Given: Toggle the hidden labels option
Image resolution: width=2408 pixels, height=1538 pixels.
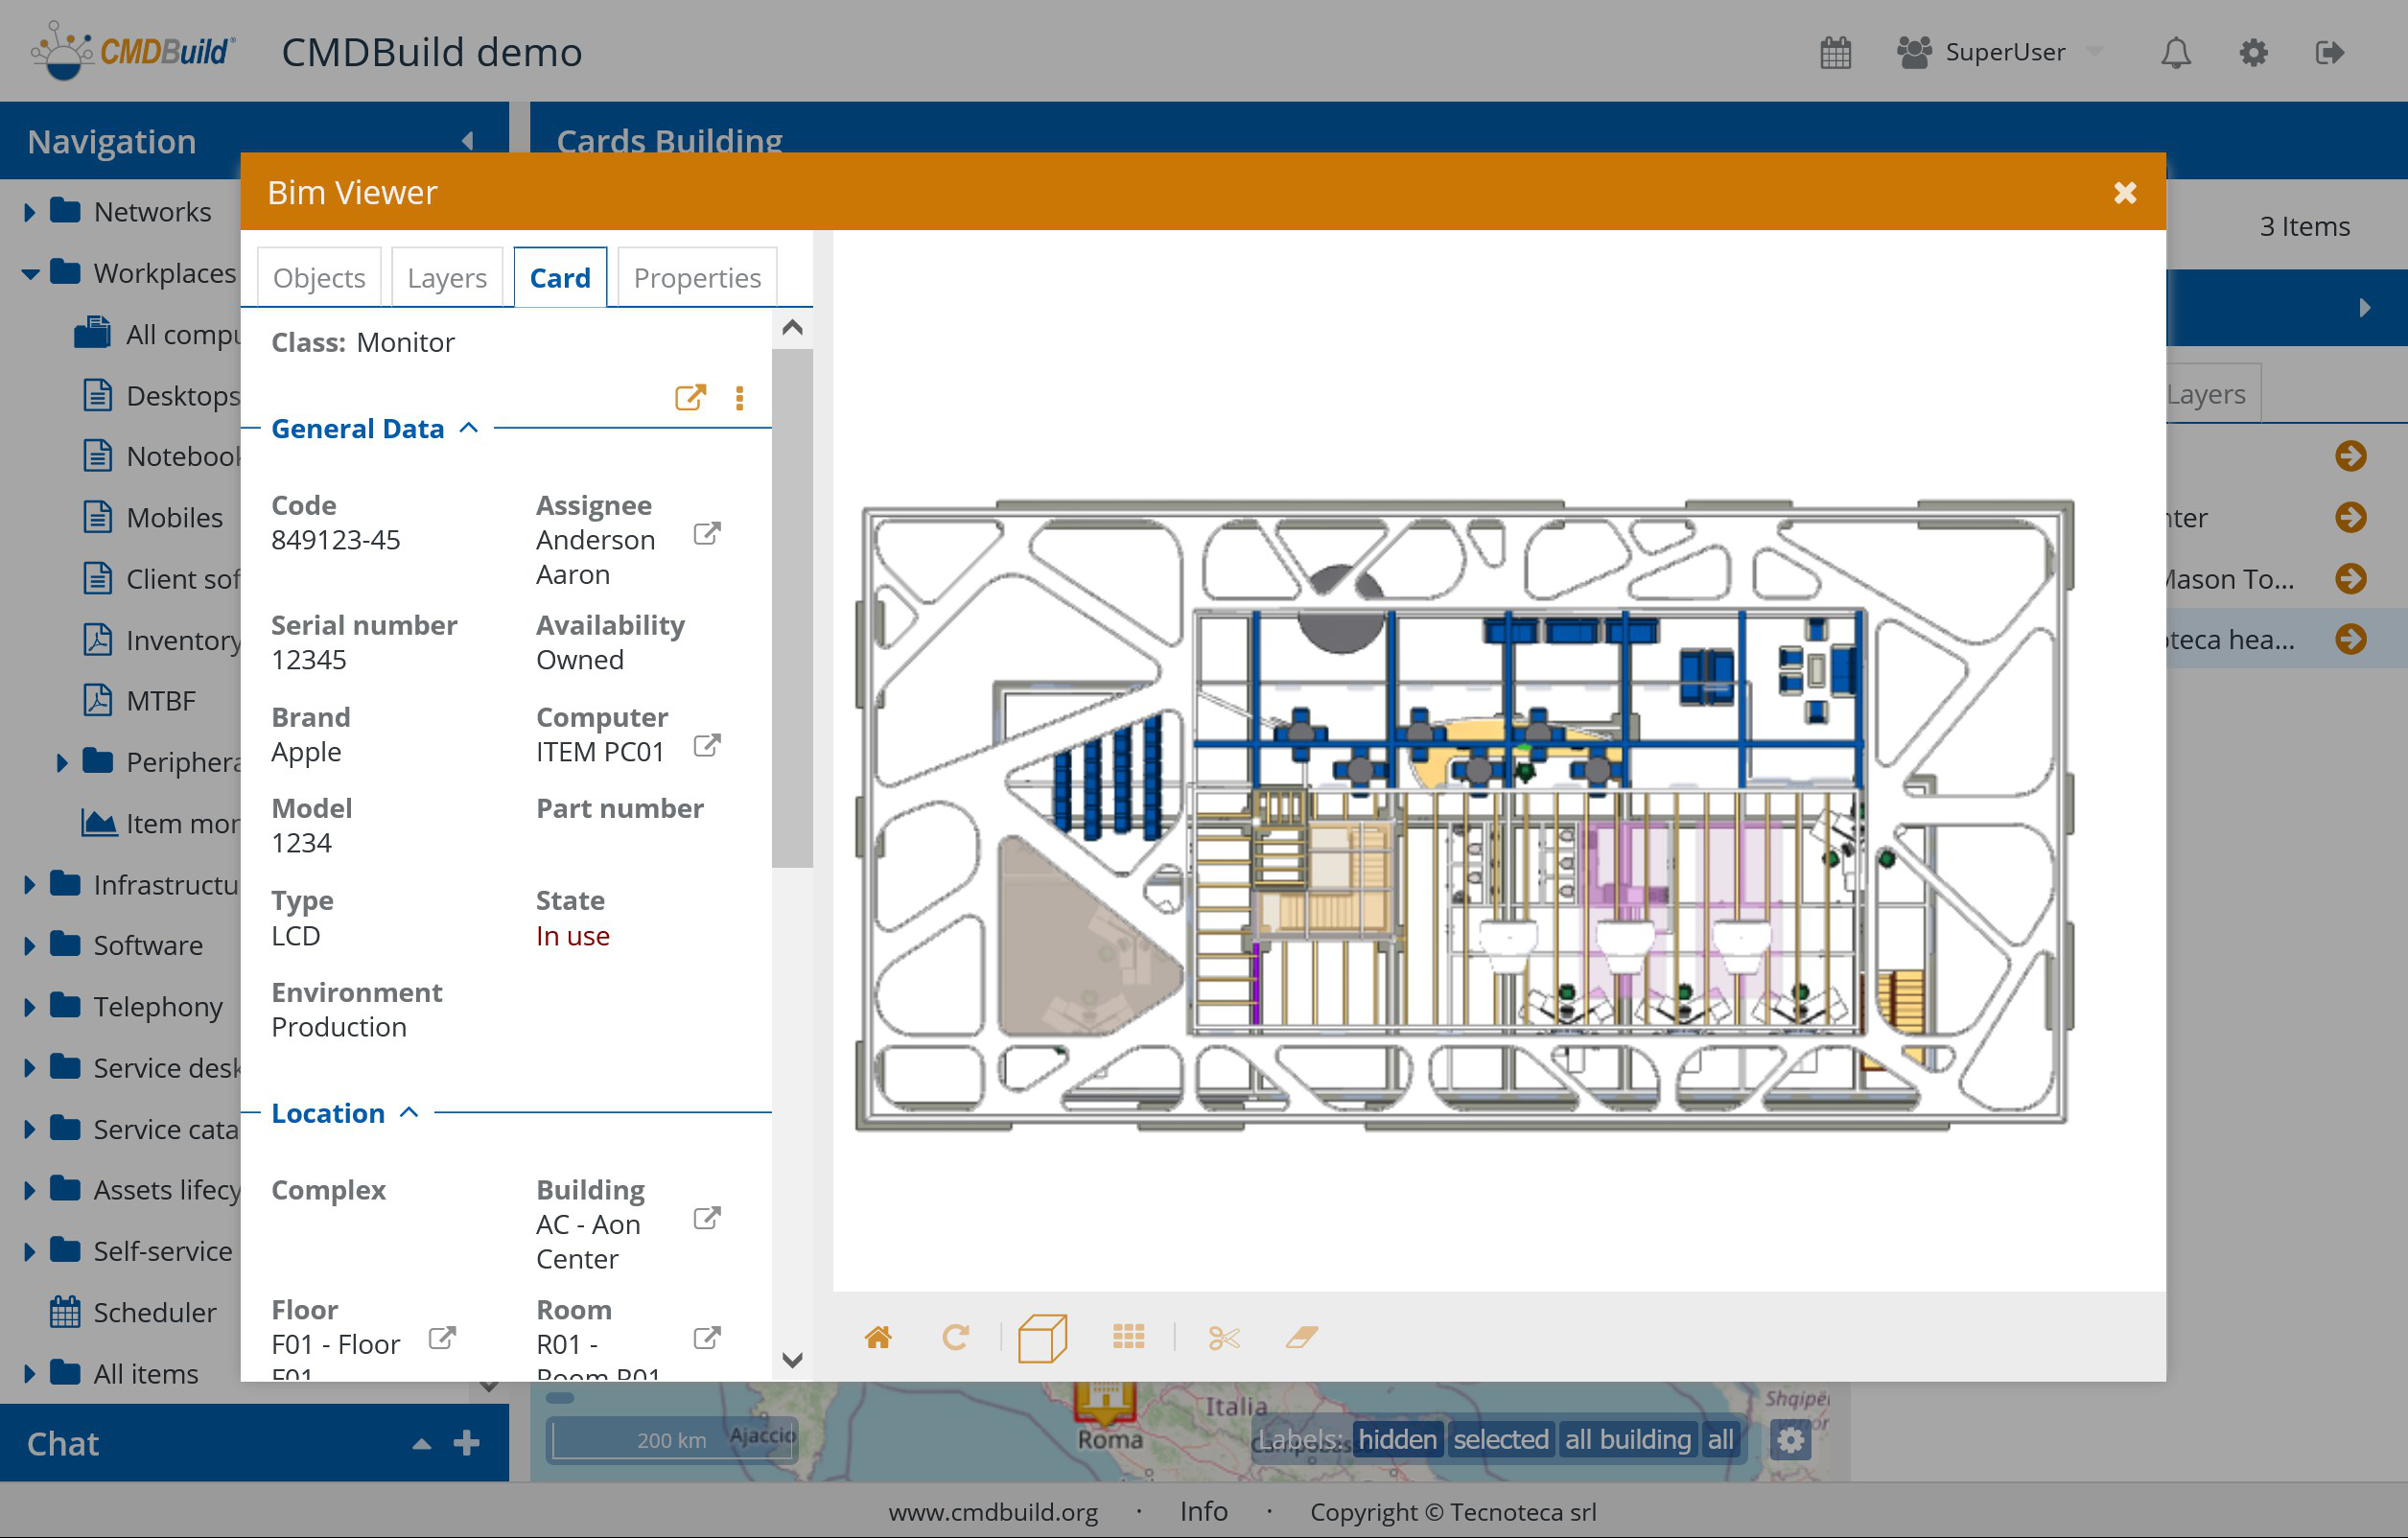Looking at the screenshot, I should (x=1397, y=1439).
